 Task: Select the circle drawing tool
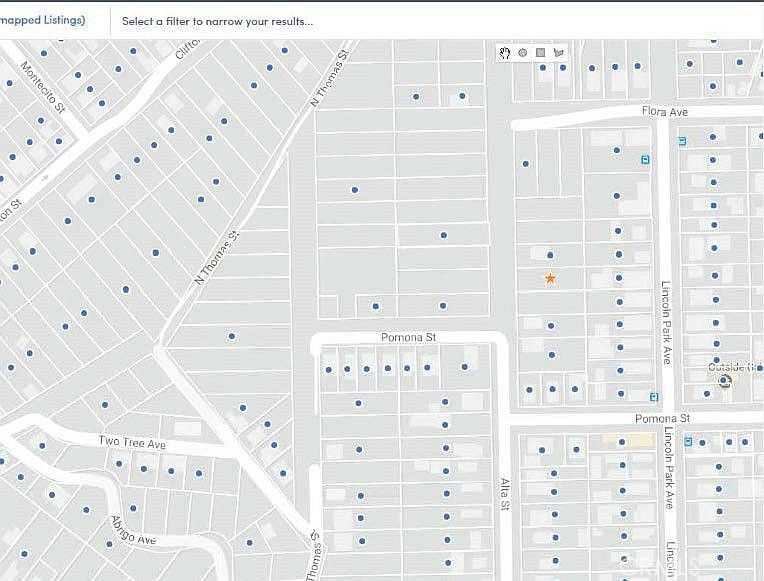click(x=522, y=53)
